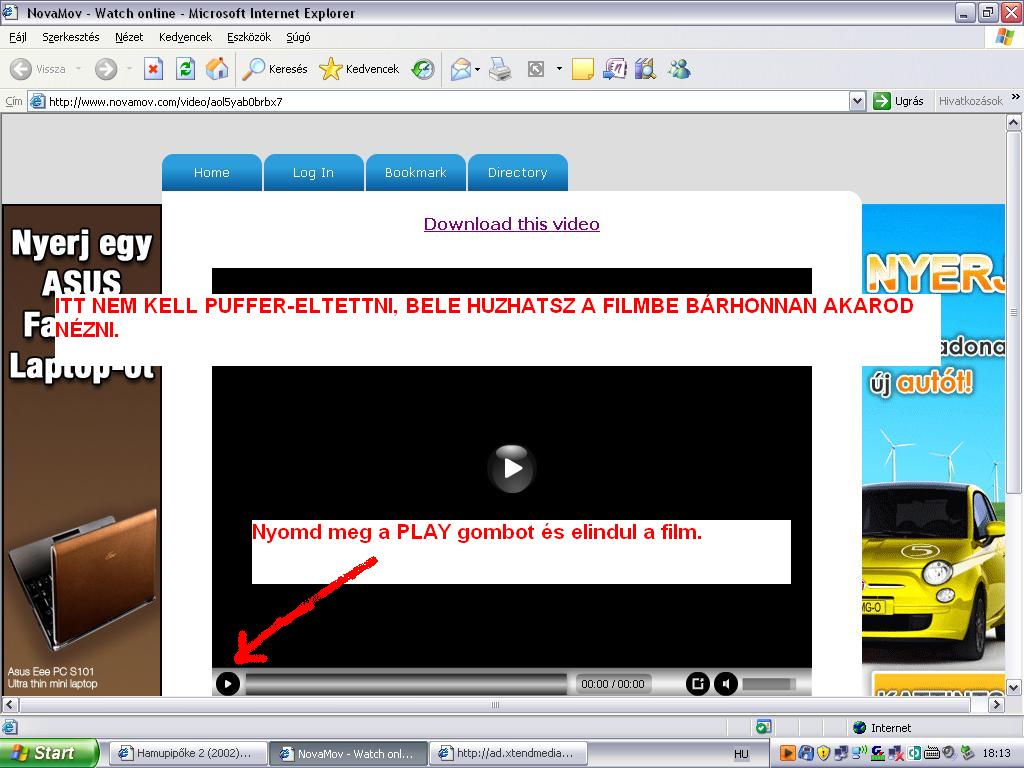Viewport: 1024px width, 768px height.
Task: Click the vertical scrollbar up arrow
Action: coord(1014,123)
